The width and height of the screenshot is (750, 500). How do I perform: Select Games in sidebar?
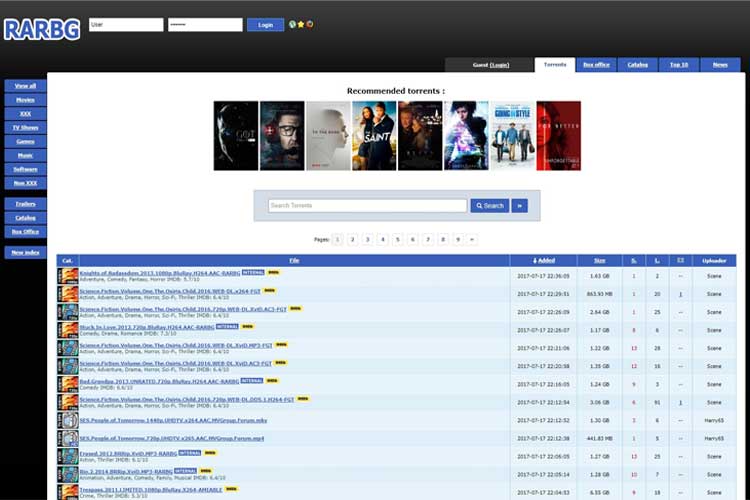pyautogui.click(x=25, y=141)
